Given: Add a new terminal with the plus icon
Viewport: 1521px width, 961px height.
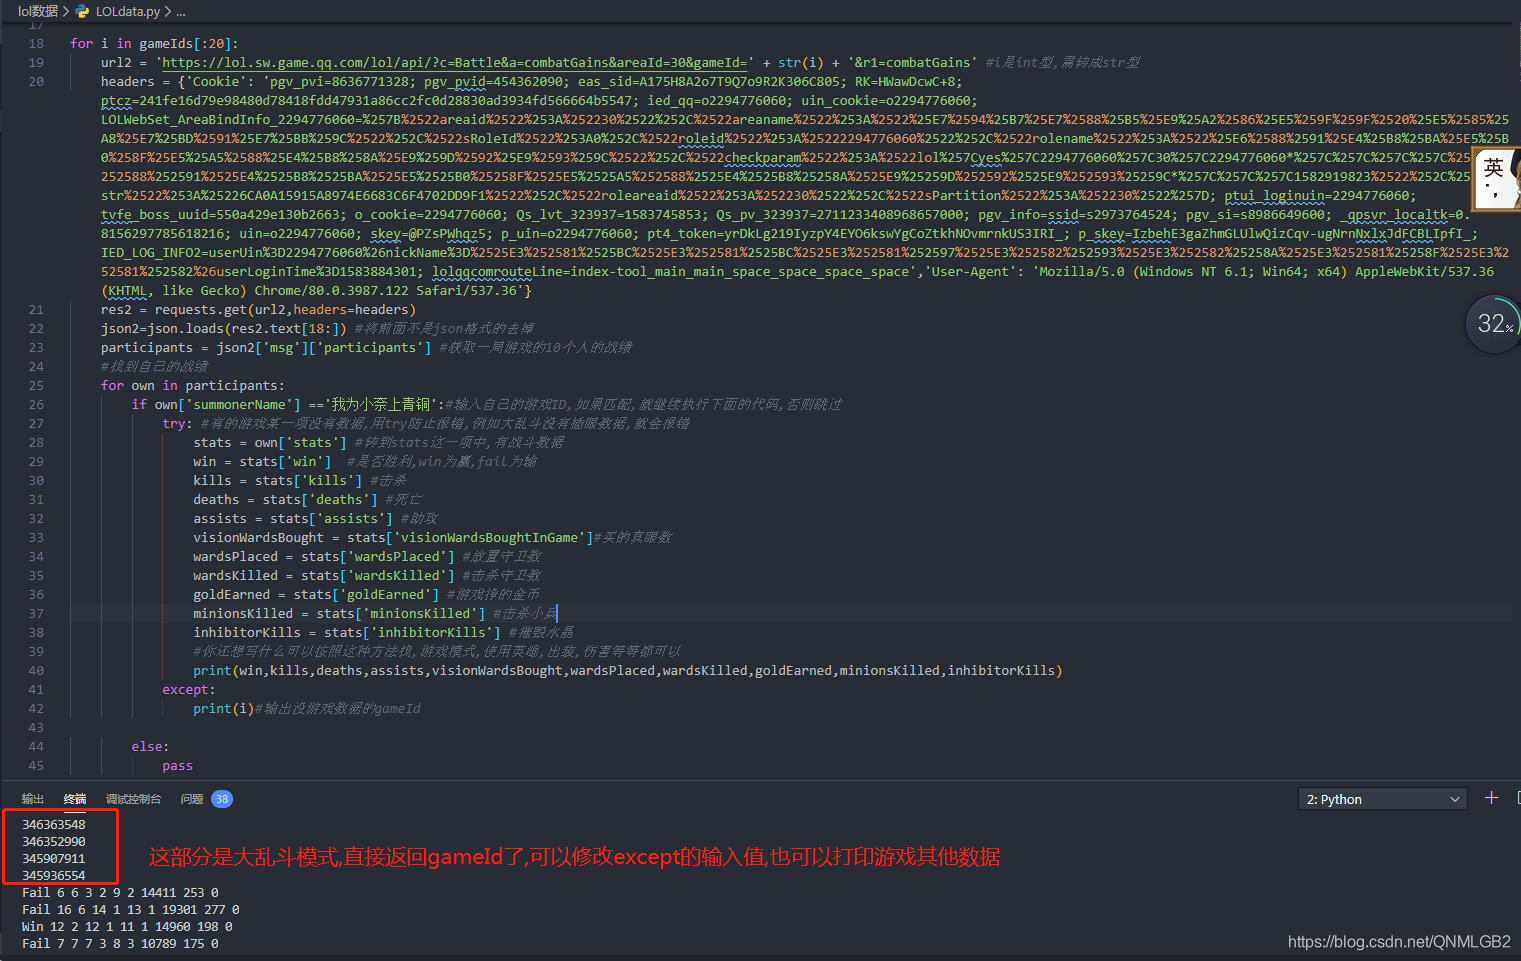Looking at the screenshot, I should (x=1491, y=797).
